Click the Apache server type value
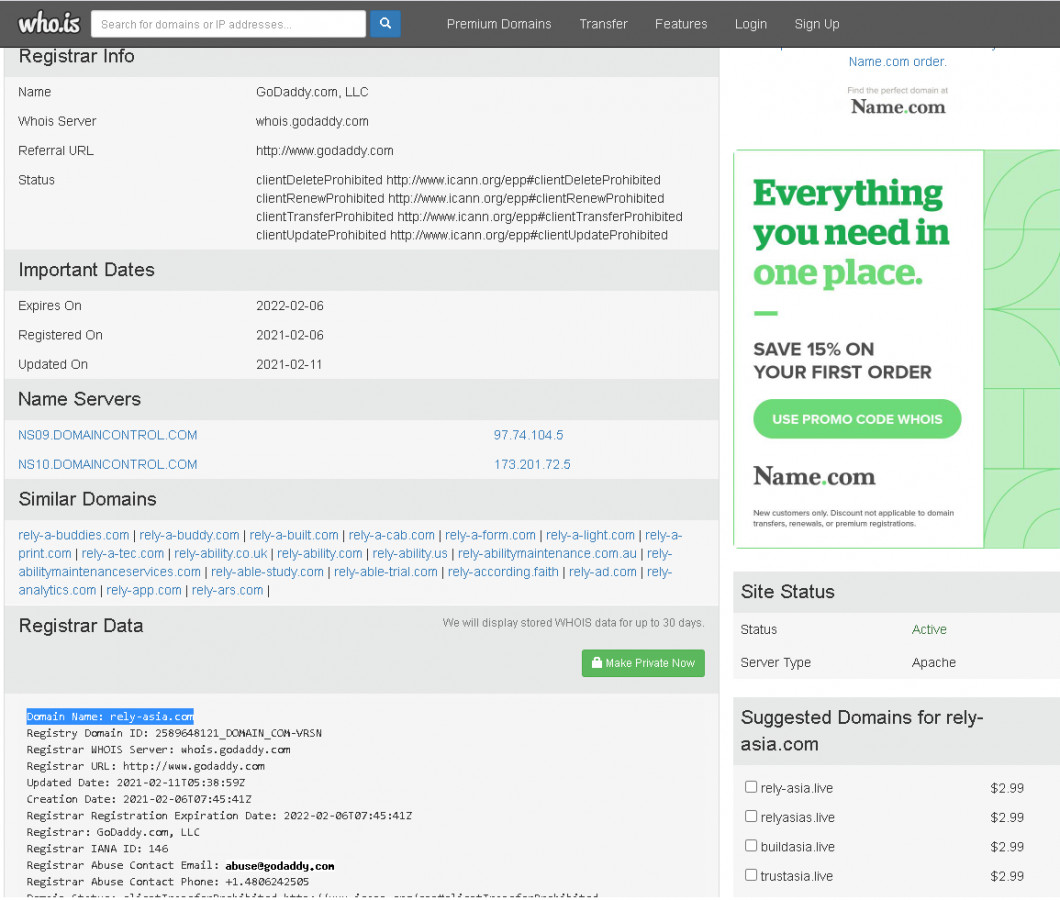 pyautogui.click(x=934, y=663)
